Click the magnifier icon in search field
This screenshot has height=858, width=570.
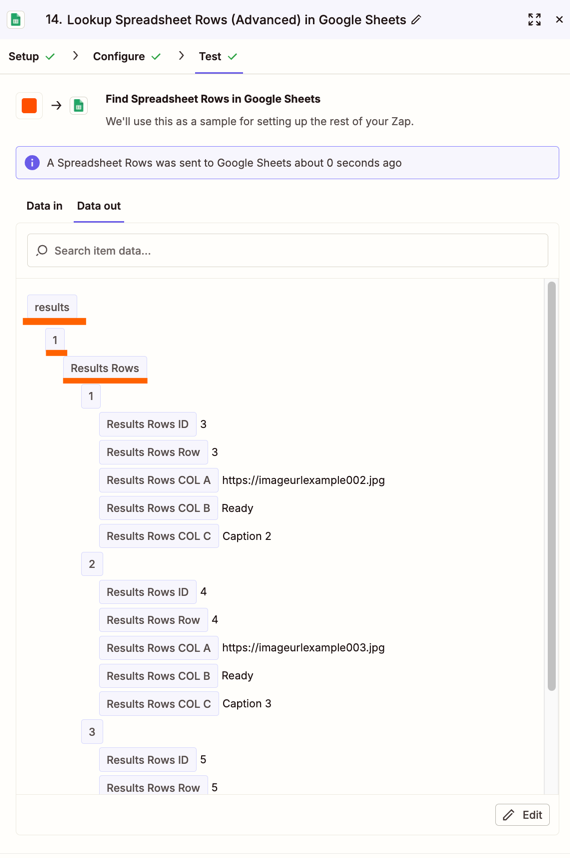[42, 251]
